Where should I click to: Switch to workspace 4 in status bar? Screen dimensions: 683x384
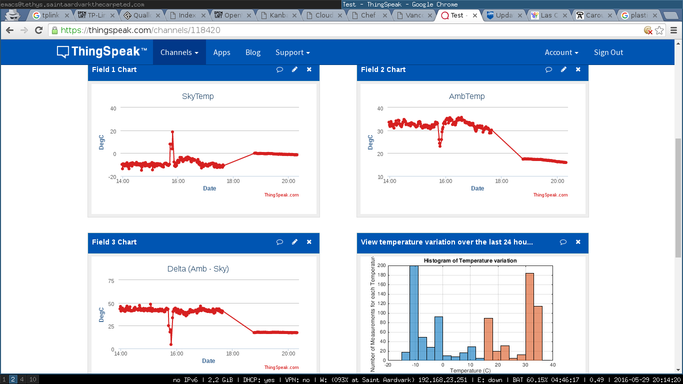click(x=22, y=380)
